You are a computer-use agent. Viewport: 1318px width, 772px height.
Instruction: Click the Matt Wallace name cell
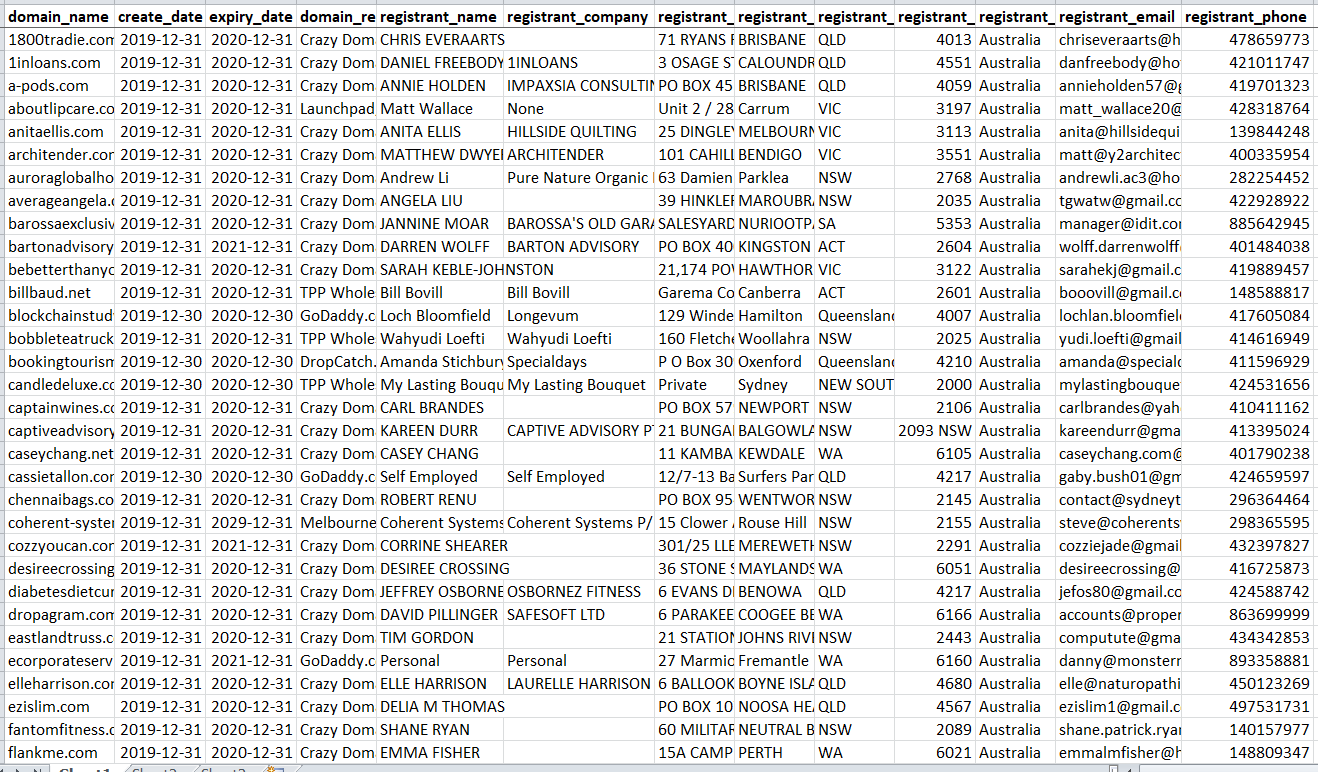coord(440,109)
